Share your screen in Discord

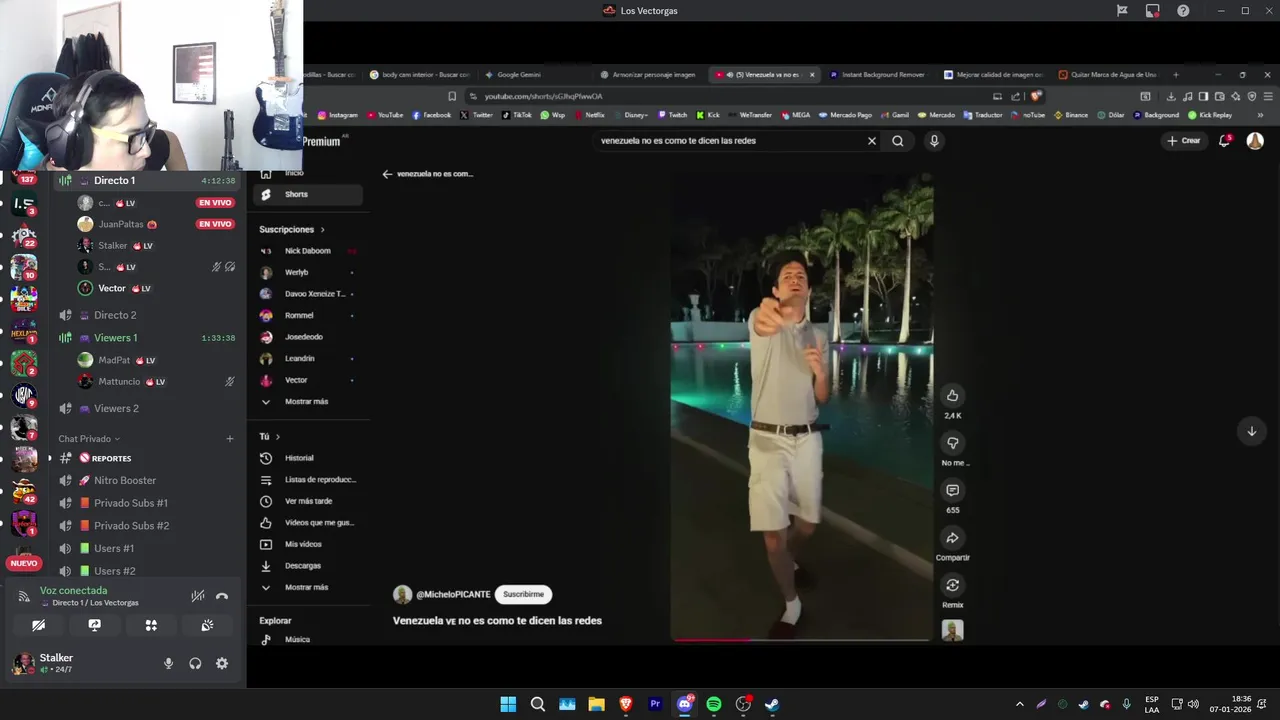click(94, 625)
